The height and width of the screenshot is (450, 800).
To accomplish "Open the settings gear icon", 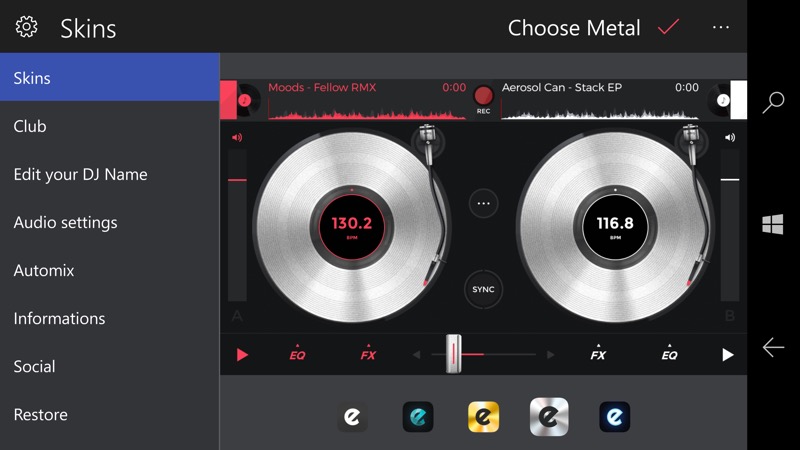I will pyautogui.click(x=26, y=27).
